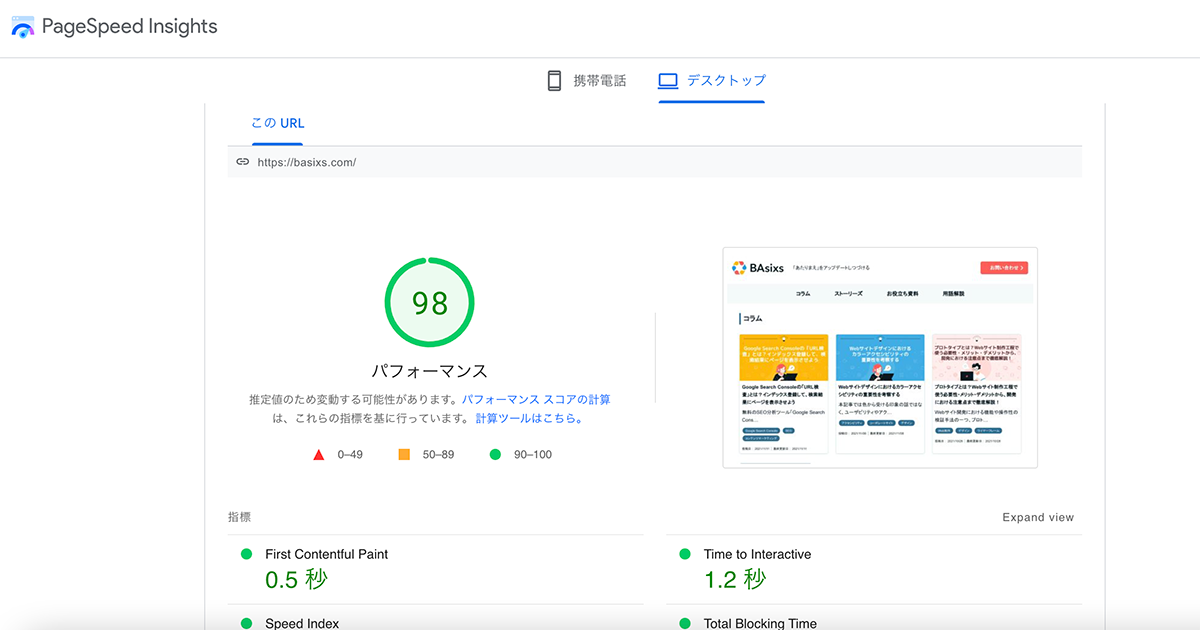Click the orange square 50–89 legend icon

[404, 455]
